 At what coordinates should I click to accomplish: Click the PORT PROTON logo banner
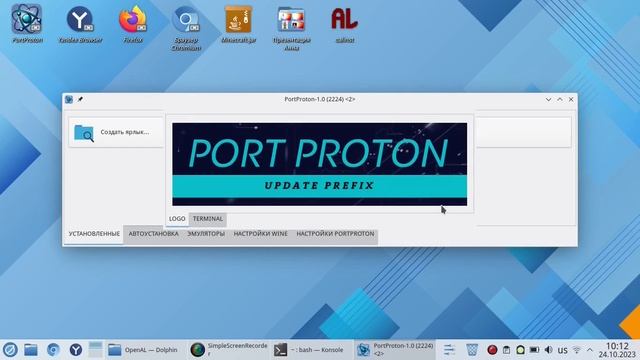[320, 164]
